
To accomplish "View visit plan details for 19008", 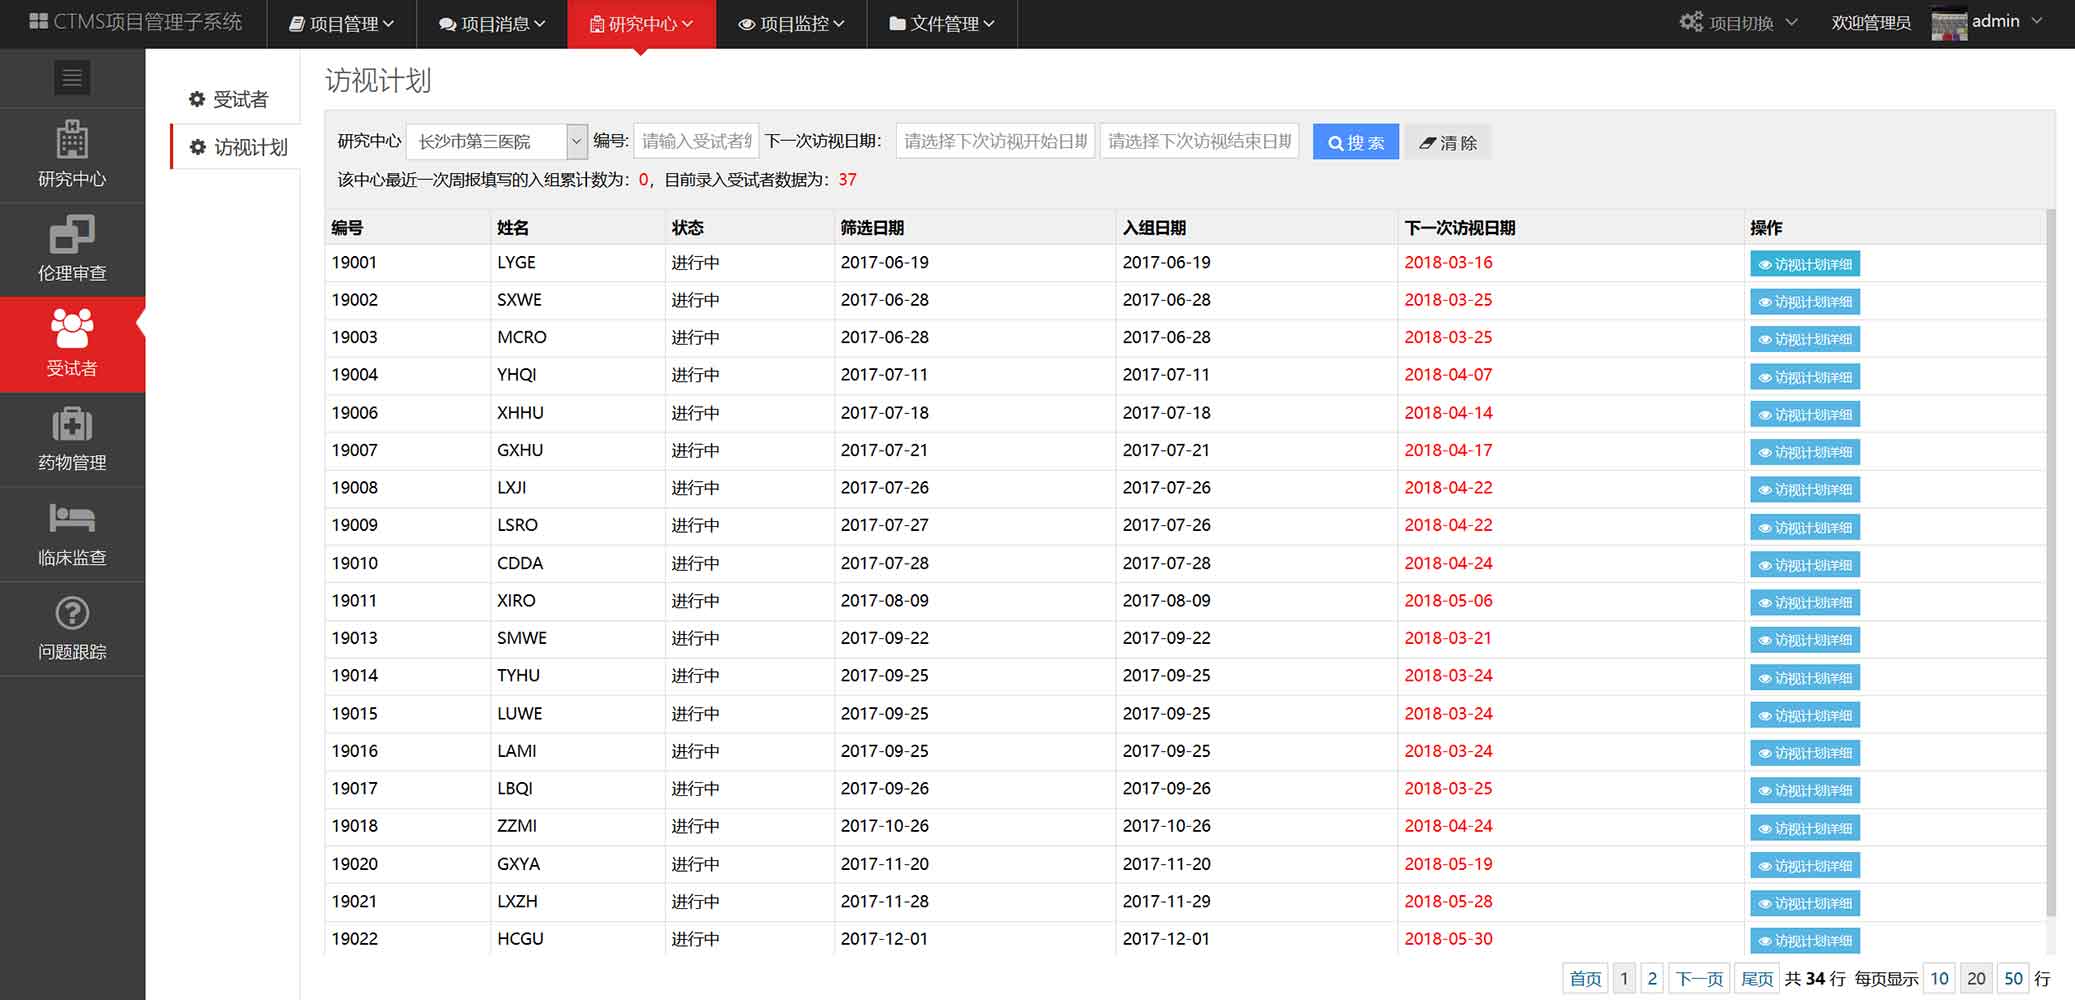I will (x=1805, y=490).
